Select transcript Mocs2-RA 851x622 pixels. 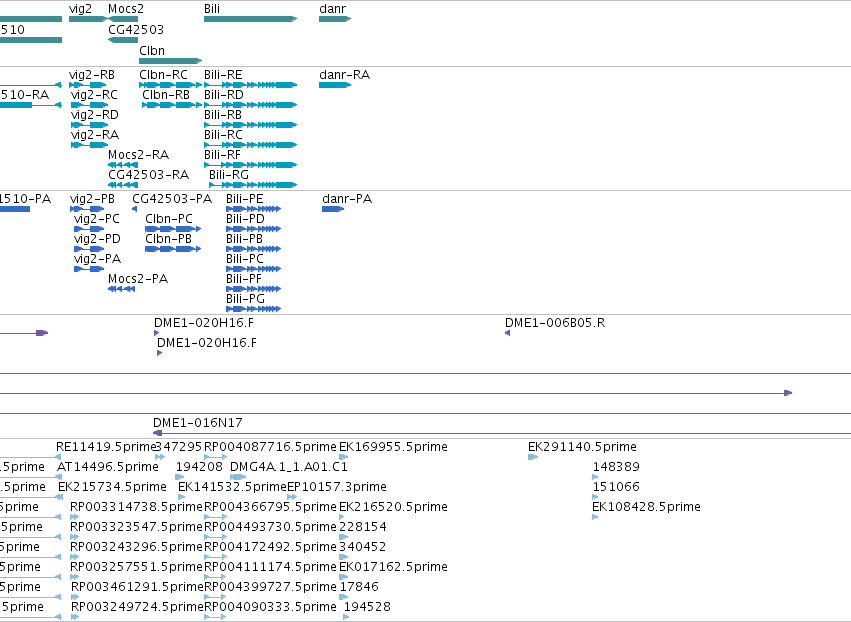click(138, 155)
